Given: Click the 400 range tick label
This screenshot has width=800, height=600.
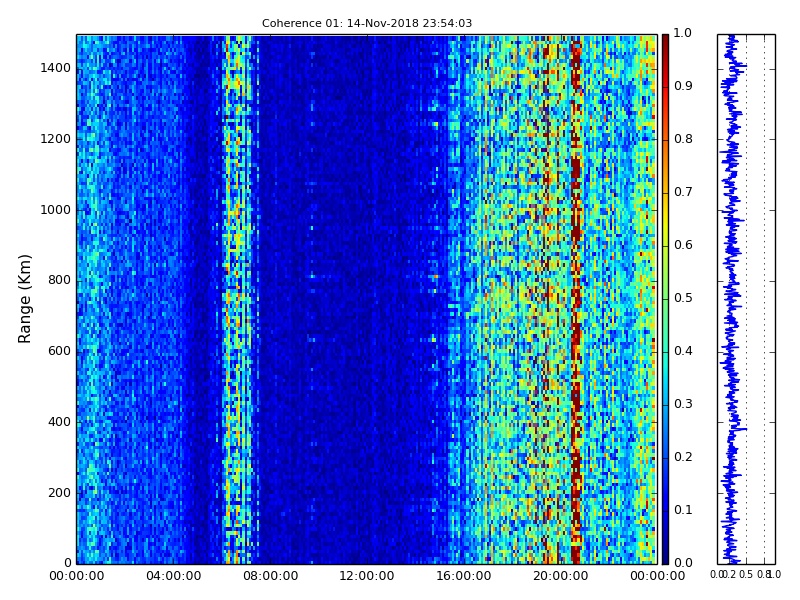Looking at the screenshot, I should click(x=60, y=422).
